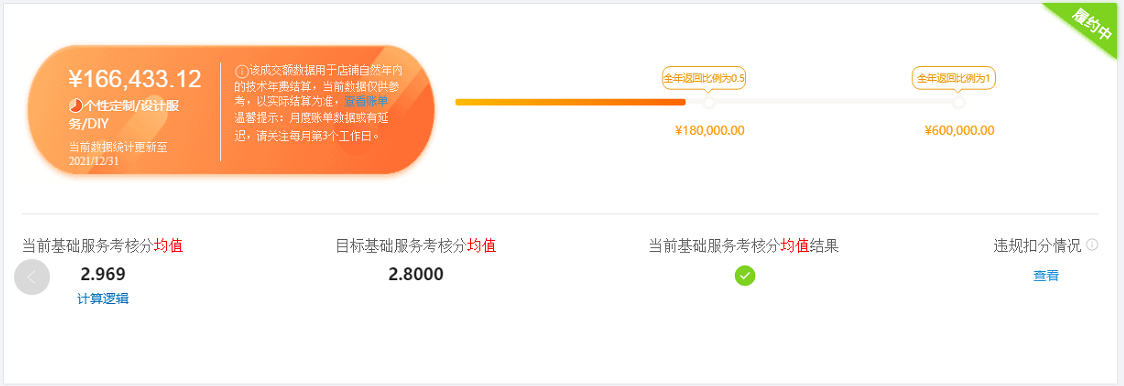Click the ¥600,000.00 amount label
The width and height of the screenshot is (1124, 386).
(x=959, y=131)
